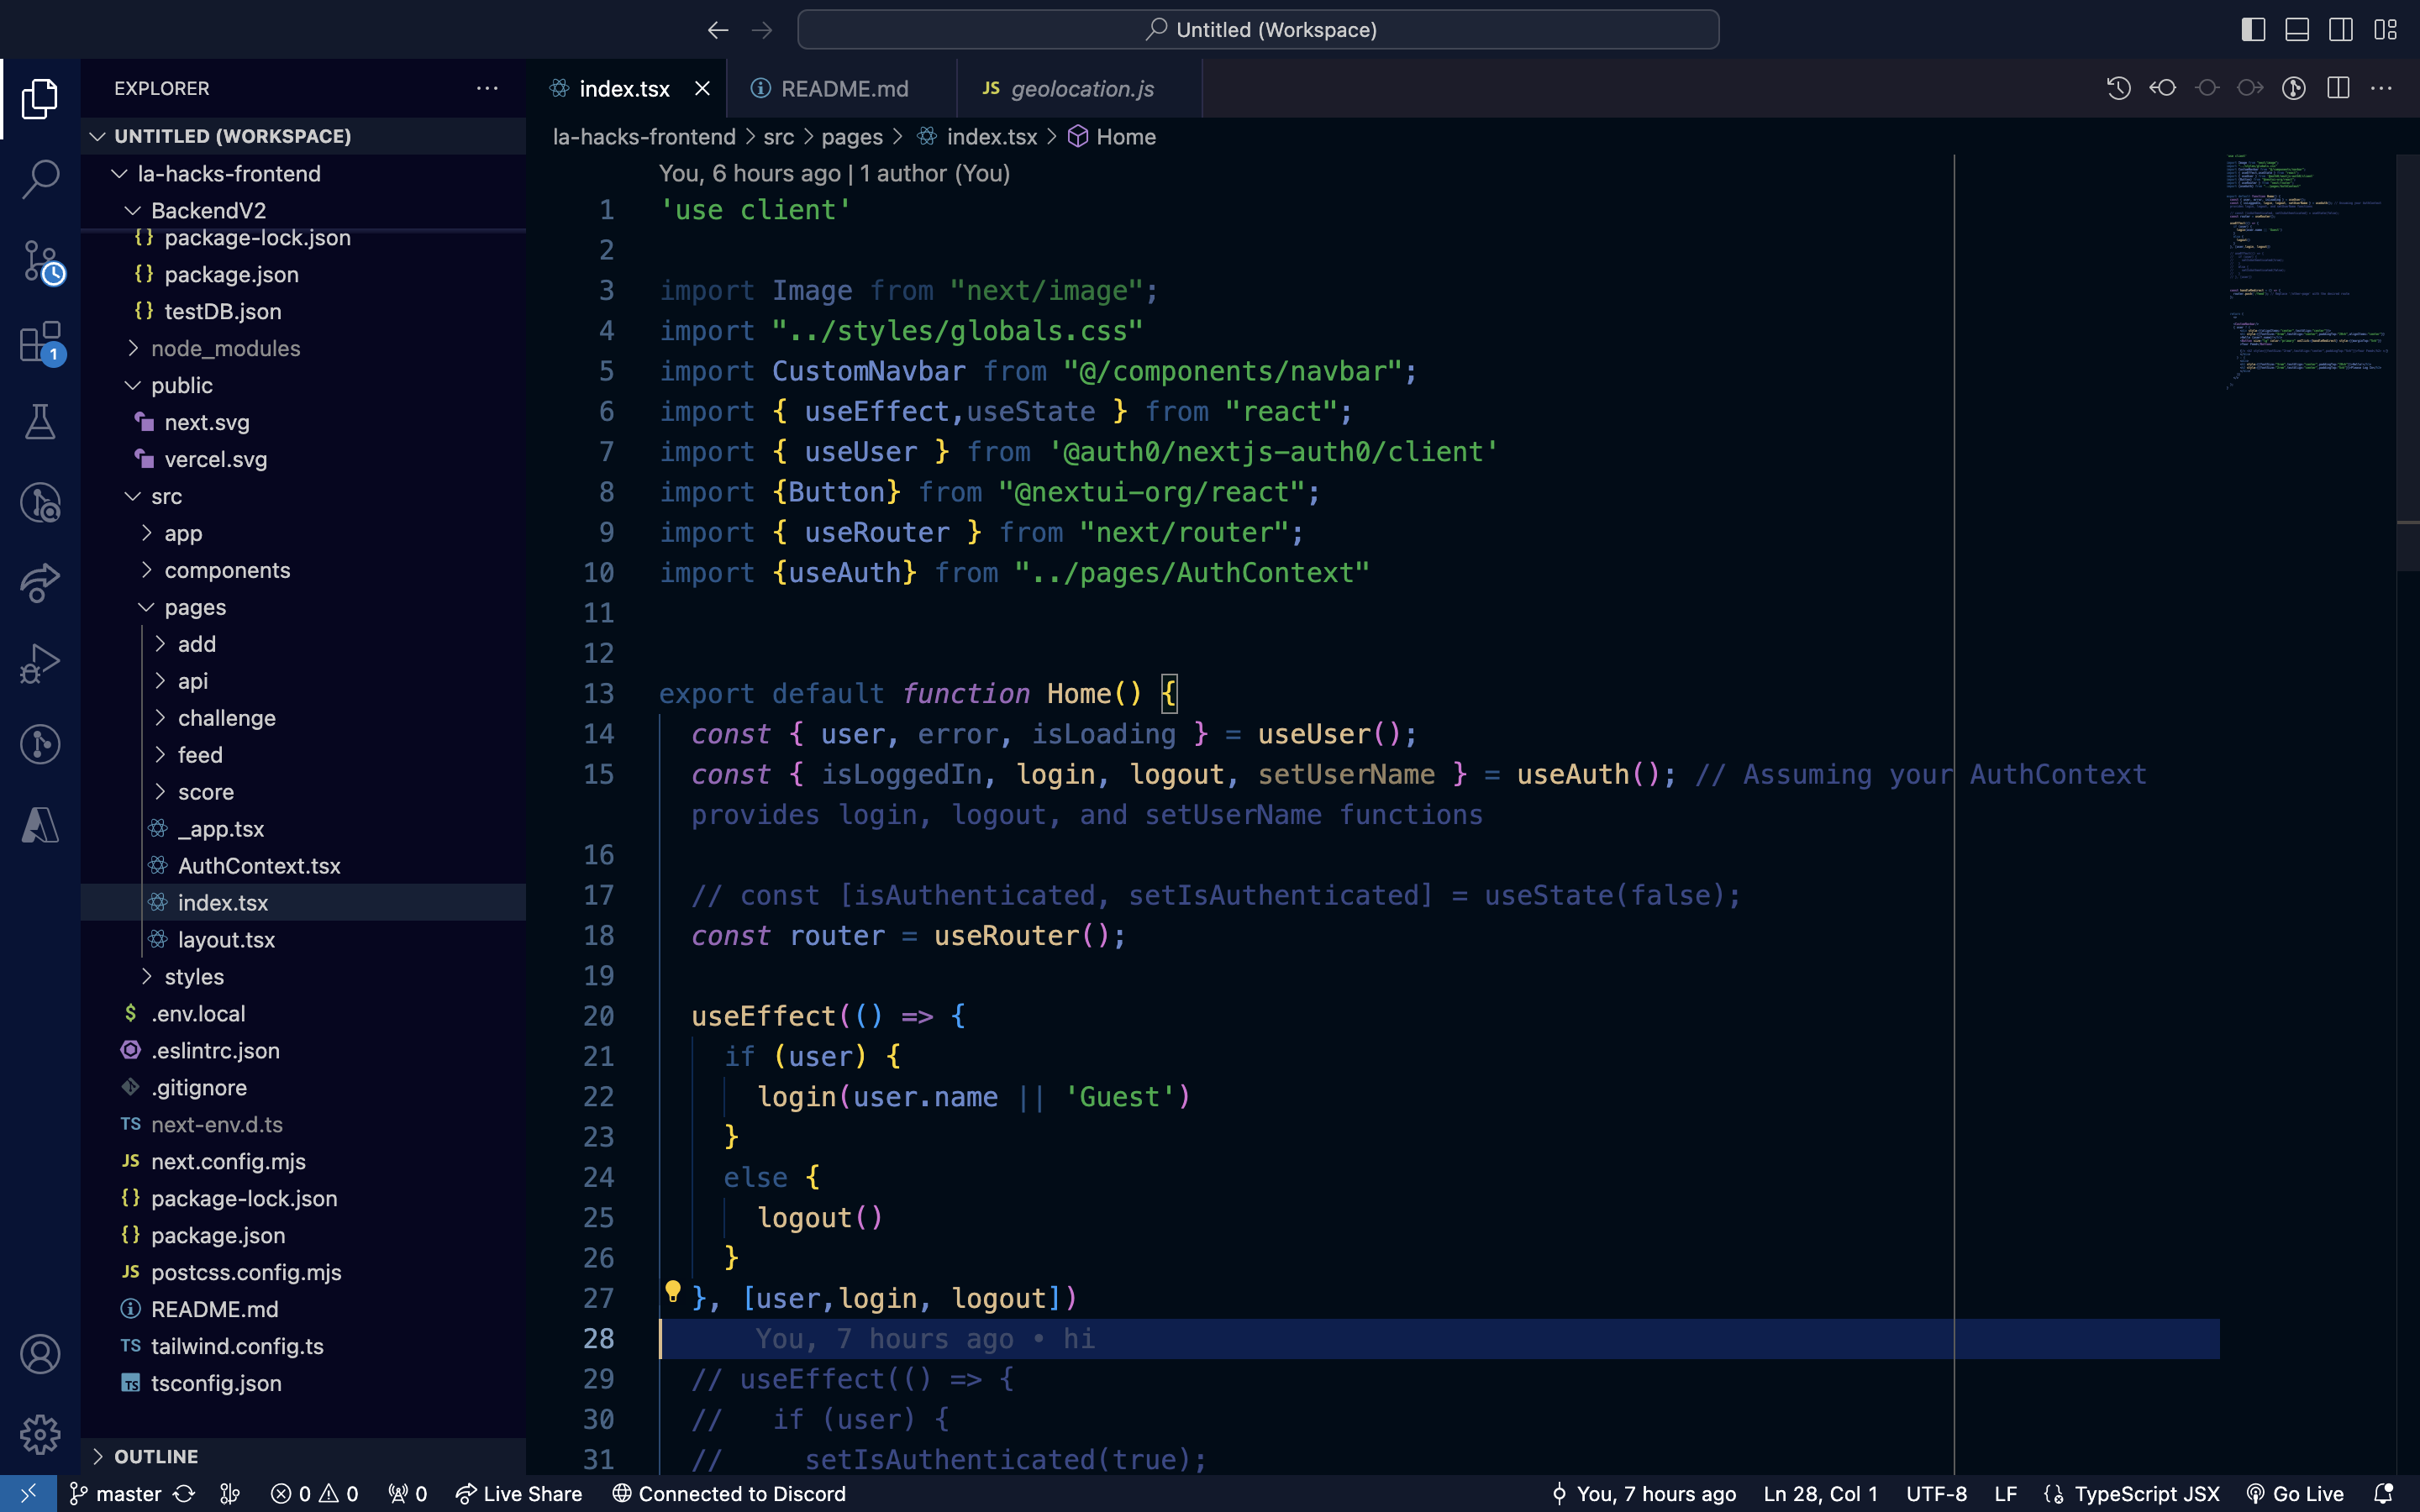Open the Extensions view
This screenshot has height=1512, width=2420.
(40, 342)
